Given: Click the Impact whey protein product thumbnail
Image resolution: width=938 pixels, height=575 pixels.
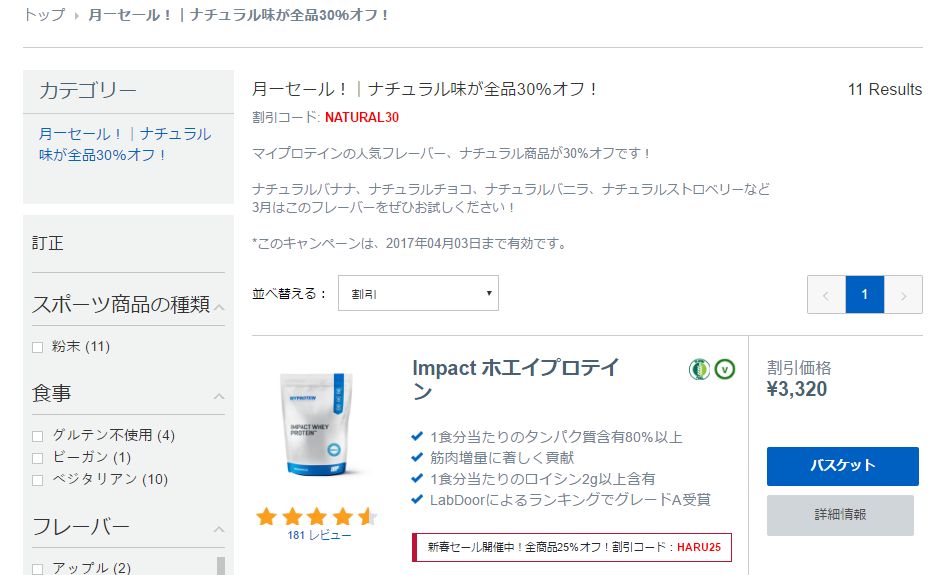Looking at the screenshot, I should click(x=317, y=424).
